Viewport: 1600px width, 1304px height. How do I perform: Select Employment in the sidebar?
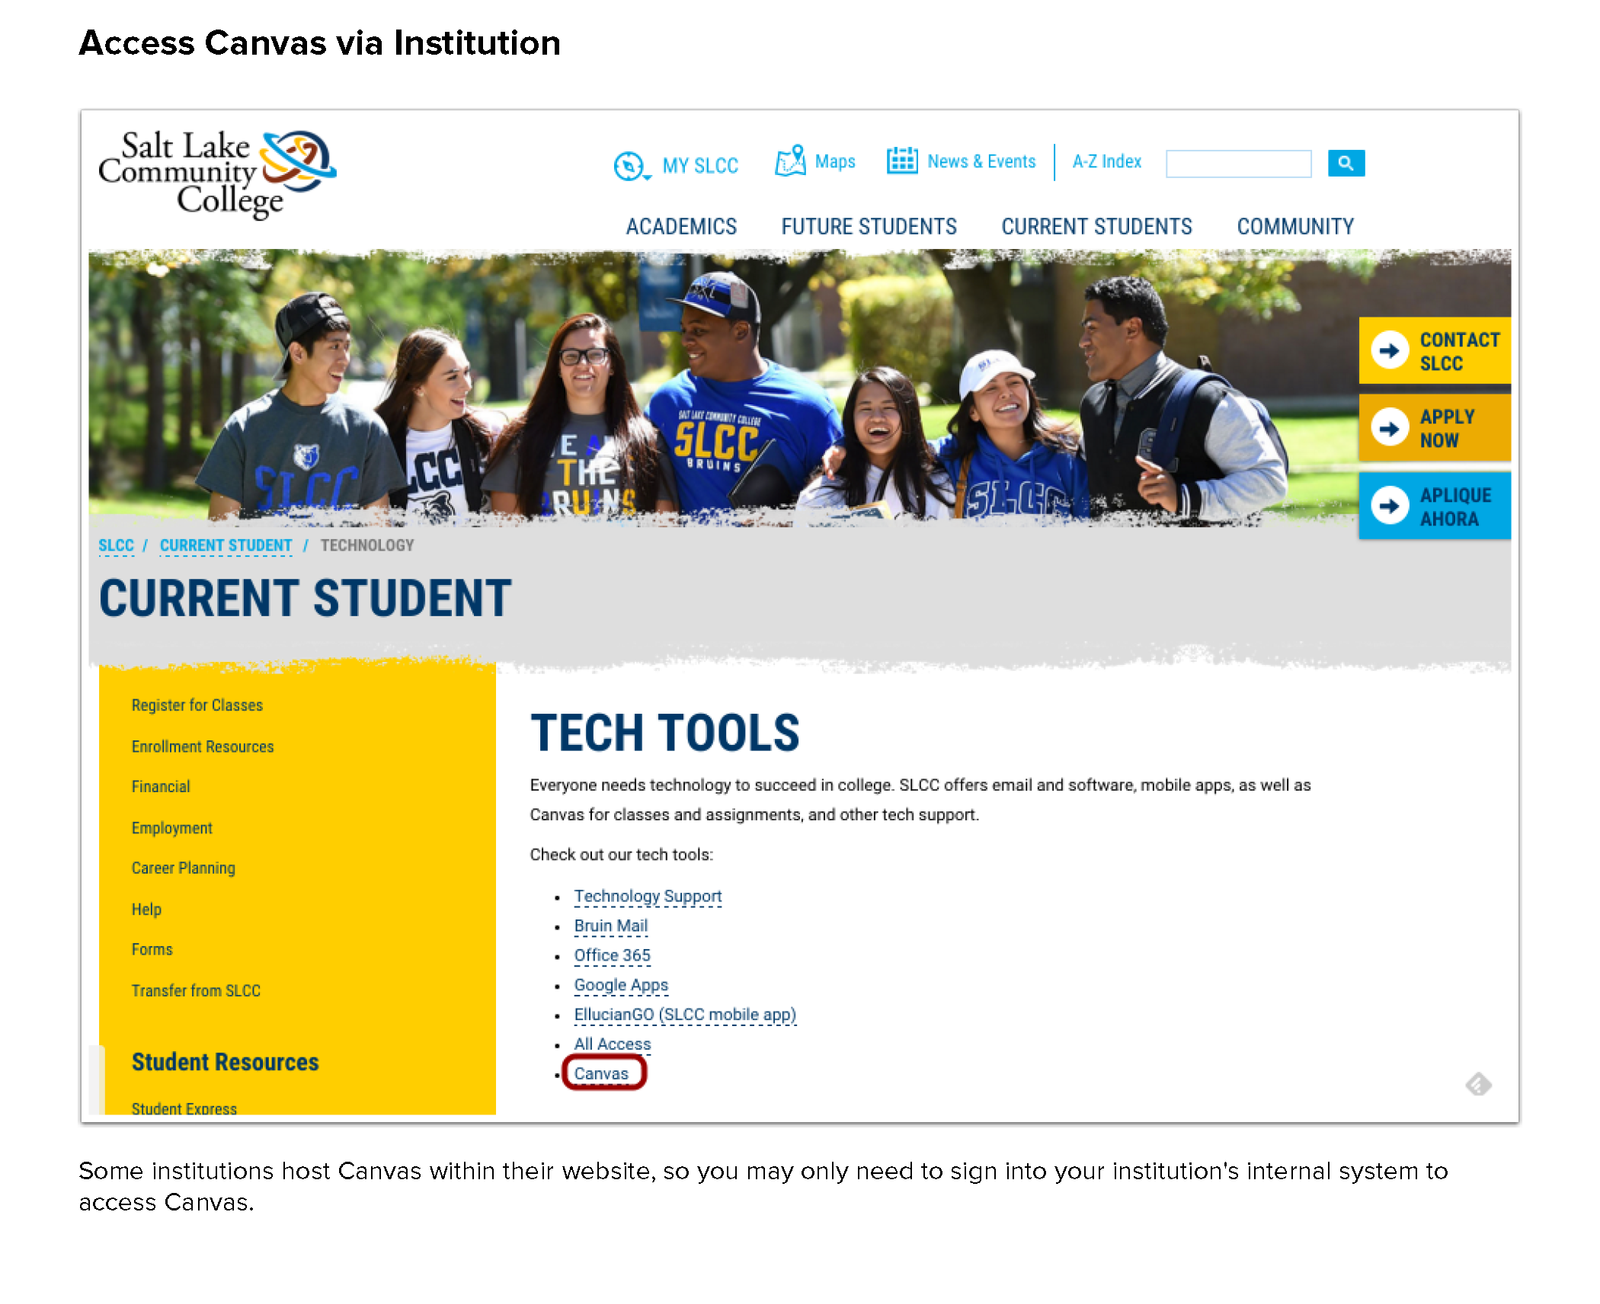(x=172, y=827)
